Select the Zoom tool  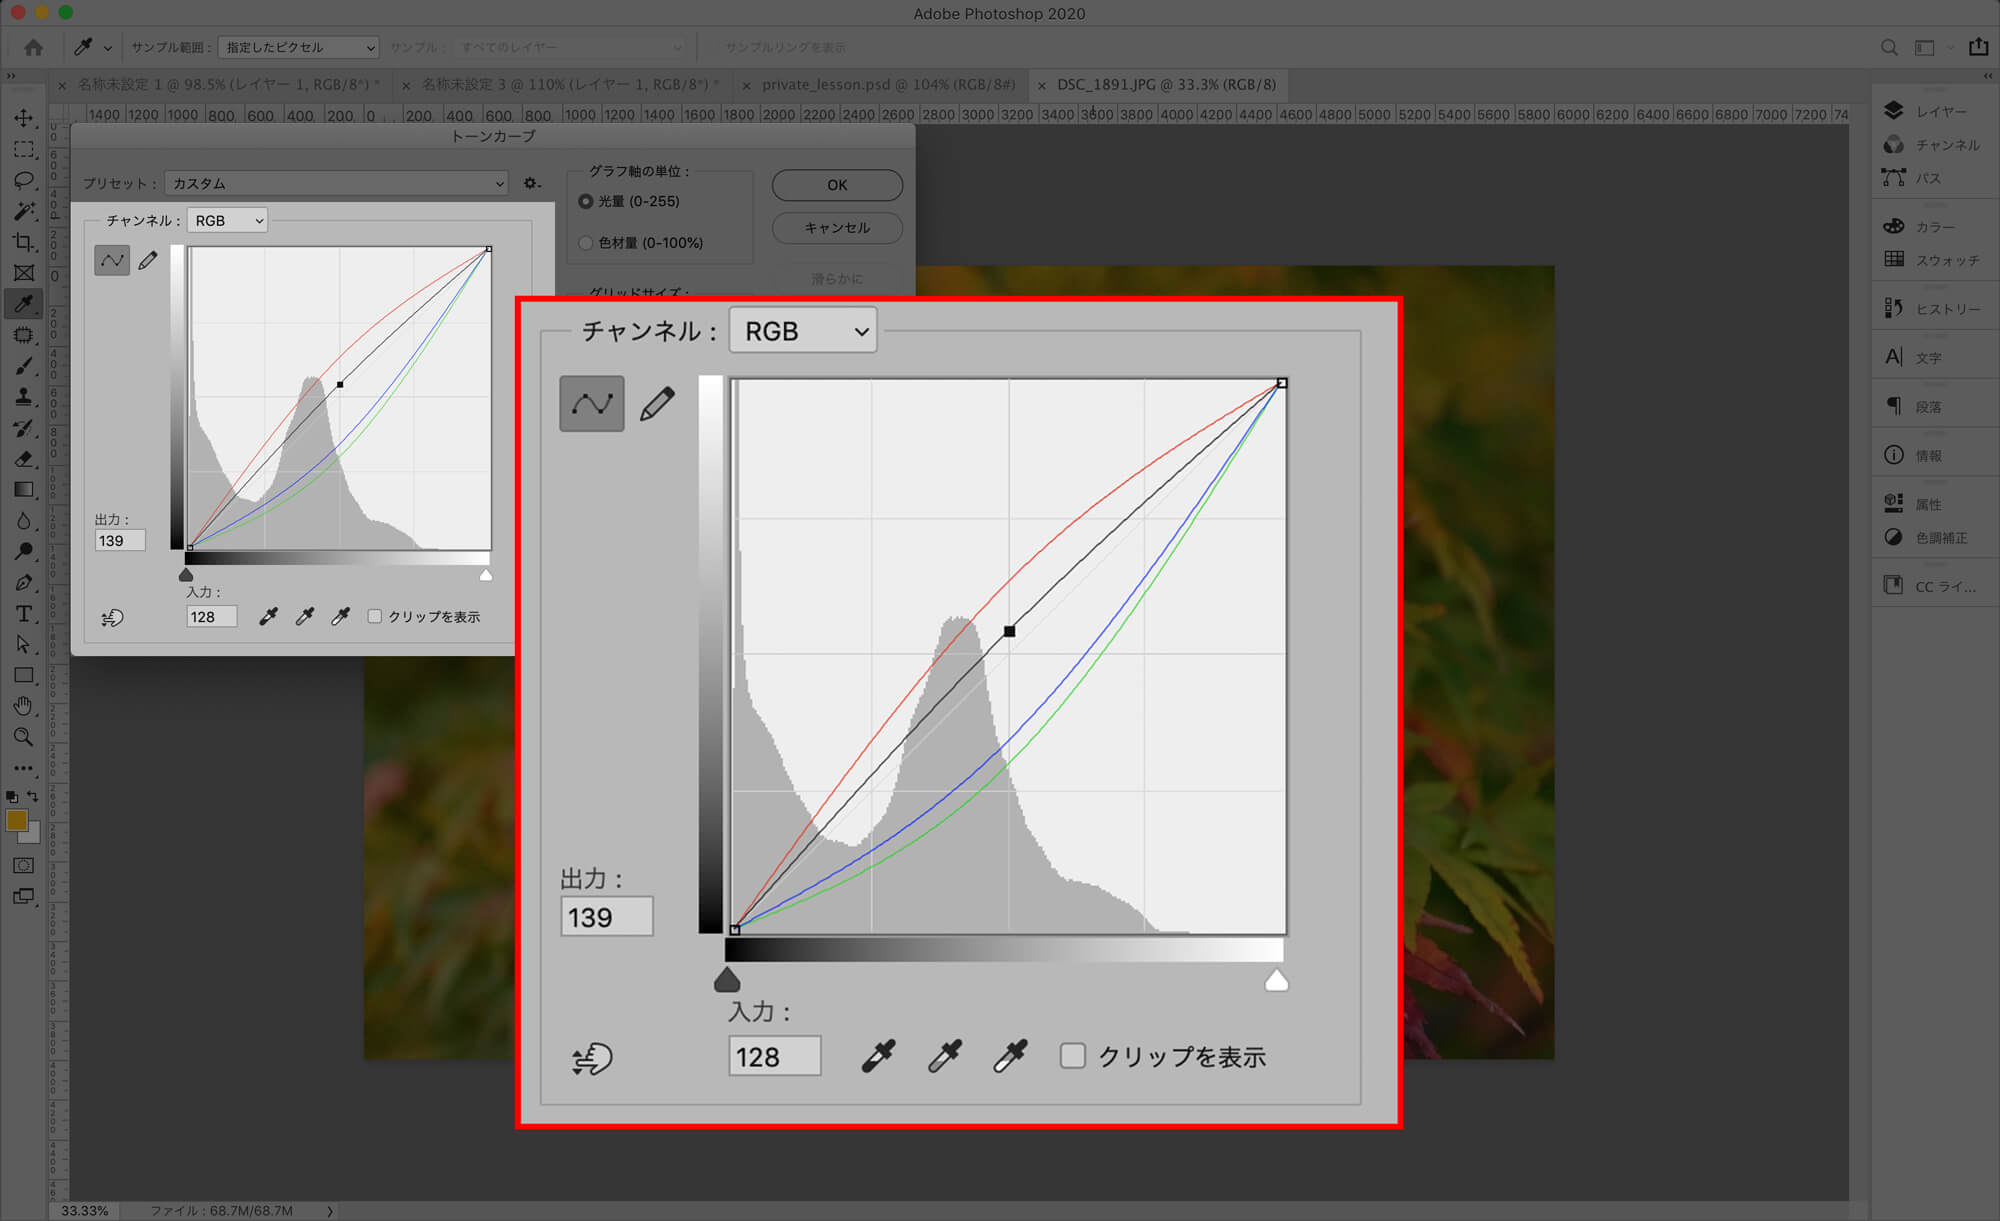pos(24,737)
